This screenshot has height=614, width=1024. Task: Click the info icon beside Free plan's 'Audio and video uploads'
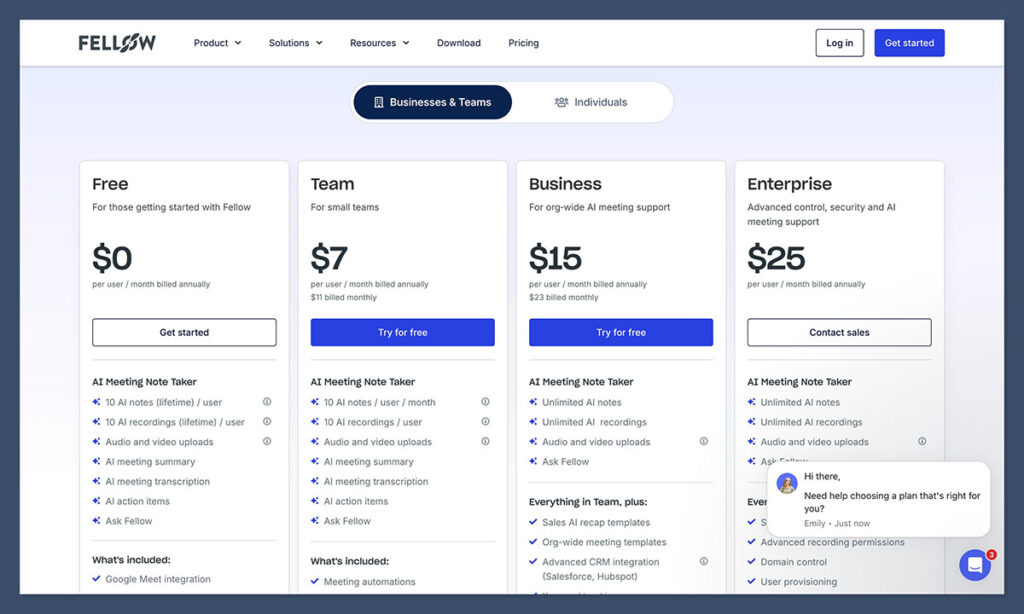(267, 442)
